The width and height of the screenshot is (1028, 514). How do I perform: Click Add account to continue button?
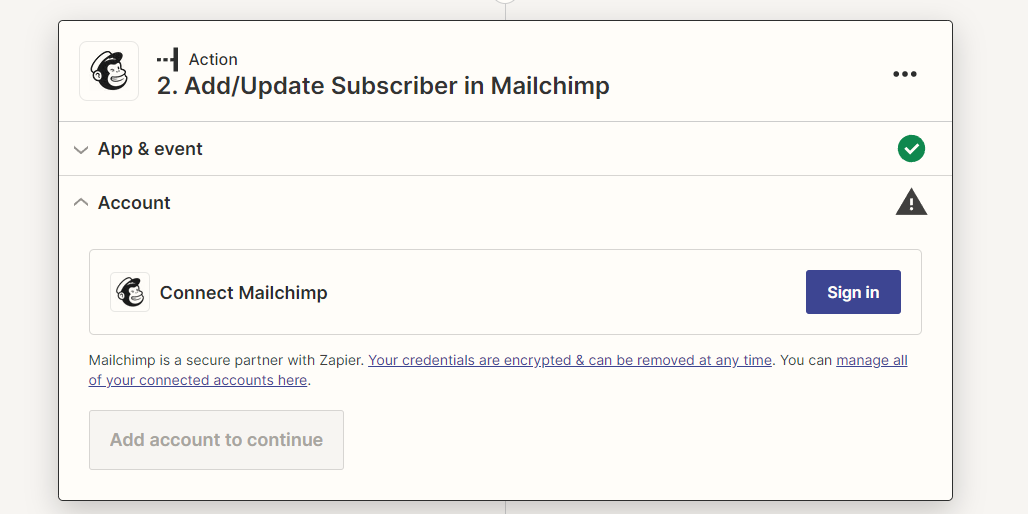pyautogui.click(x=216, y=440)
